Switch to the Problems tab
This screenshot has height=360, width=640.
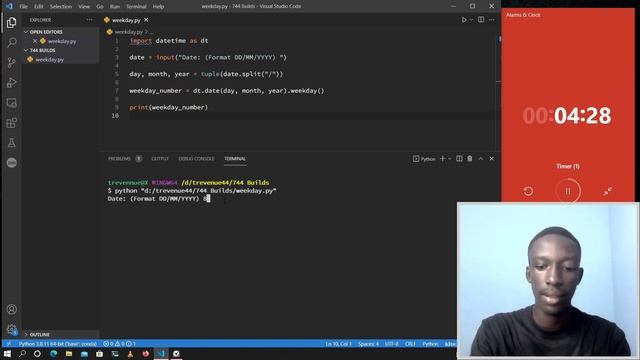[120, 158]
